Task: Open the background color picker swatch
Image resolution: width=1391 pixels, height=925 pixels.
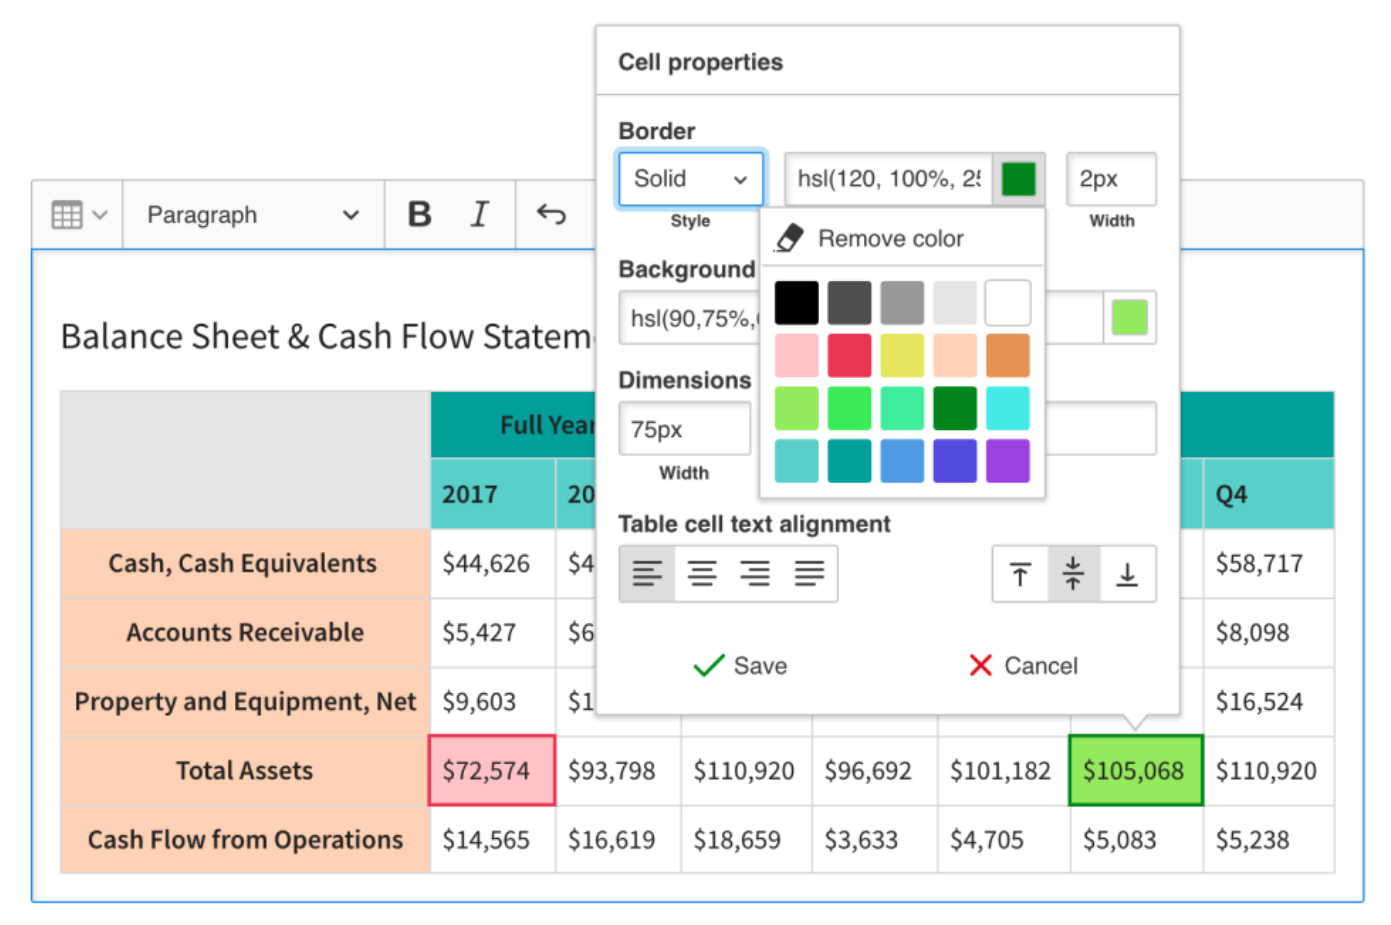Action: click(1129, 318)
